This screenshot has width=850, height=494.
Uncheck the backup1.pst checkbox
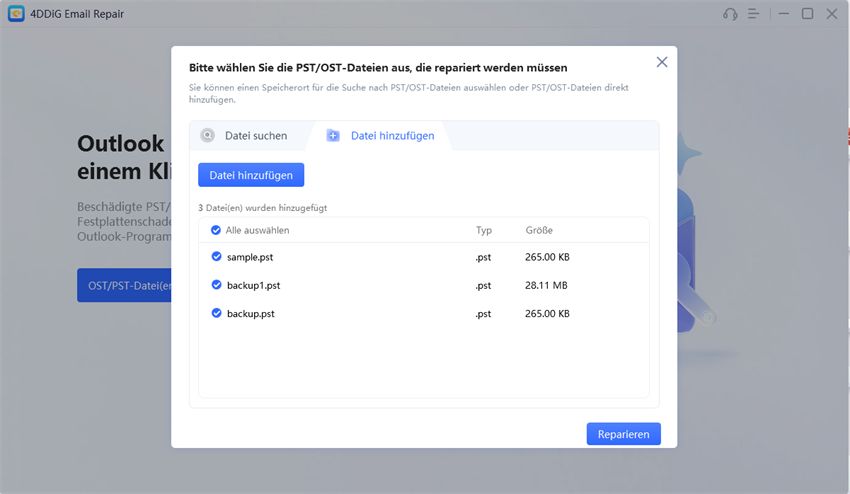(x=216, y=285)
